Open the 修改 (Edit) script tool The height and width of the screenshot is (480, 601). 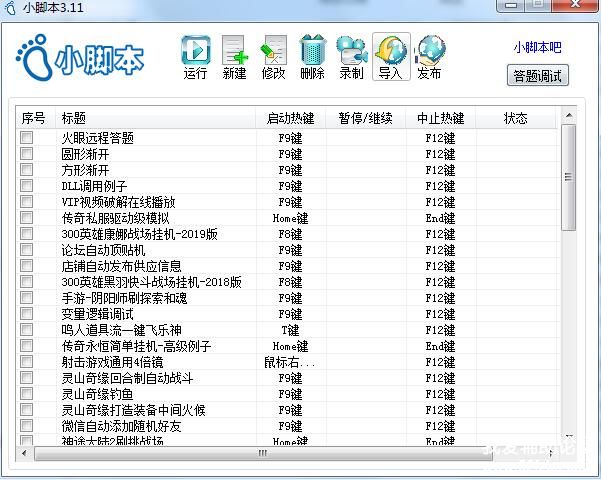pos(274,57)
